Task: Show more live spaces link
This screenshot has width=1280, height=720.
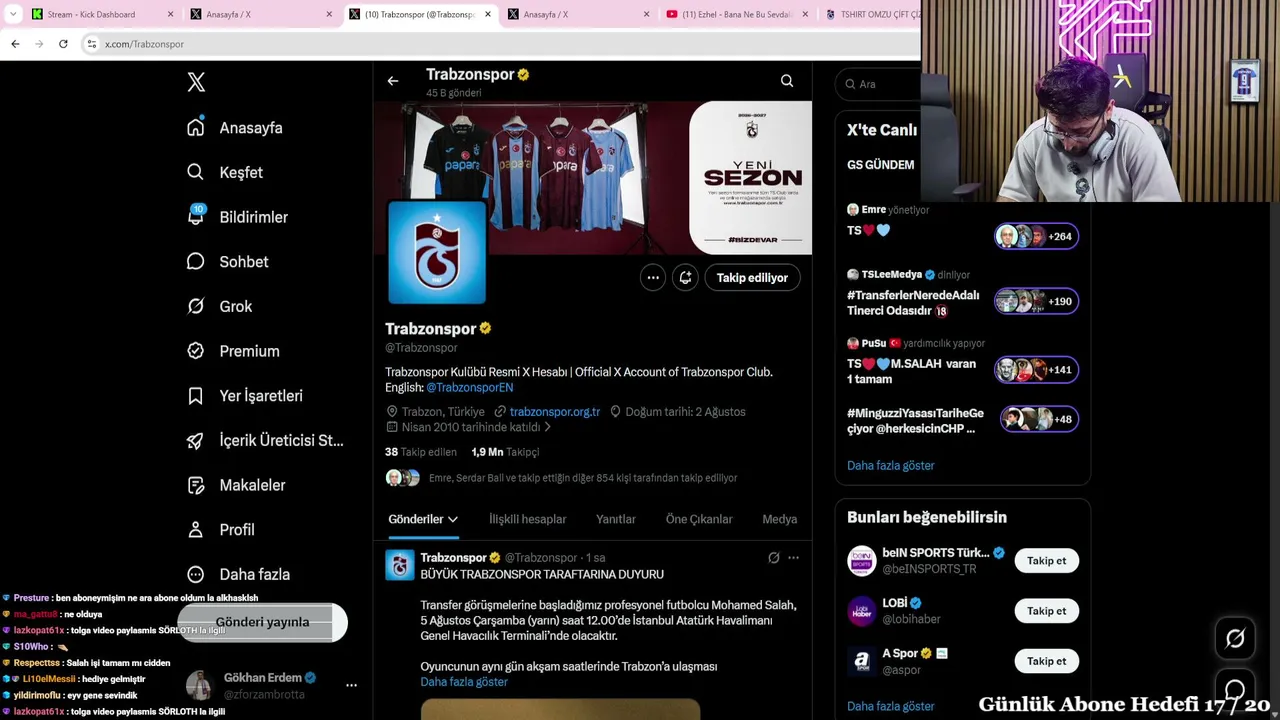Action: click(891, 465)
